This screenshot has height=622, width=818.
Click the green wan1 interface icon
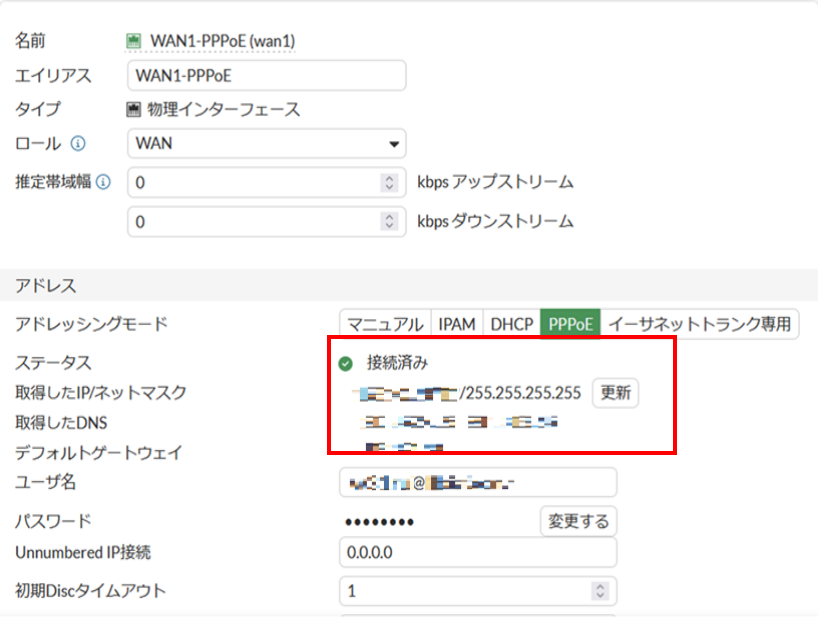[133, 41]
